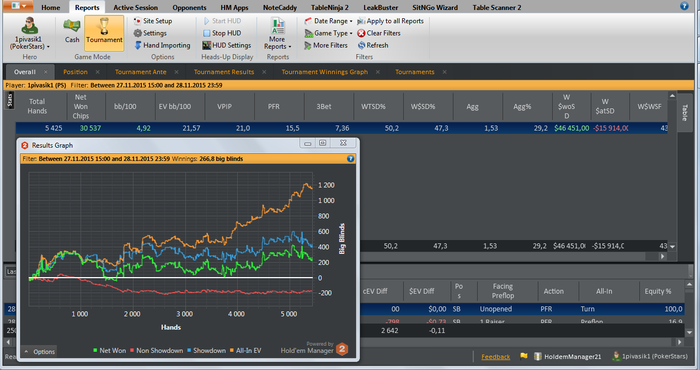This screenshot has width=700, height=370.
Task: Sort hands by Equity % column
Action: tap(658, 291)
